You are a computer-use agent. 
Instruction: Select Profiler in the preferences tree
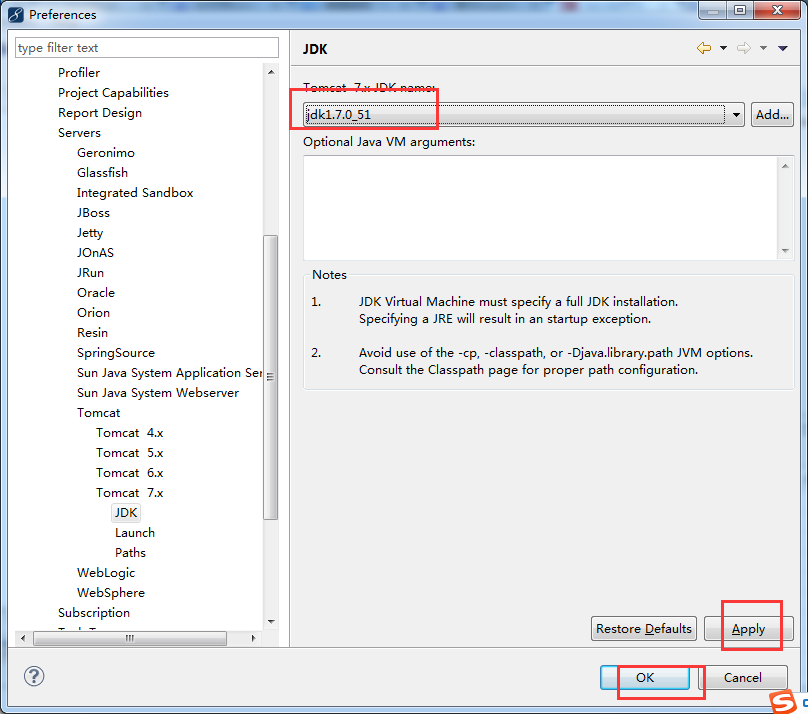(79, 73)
